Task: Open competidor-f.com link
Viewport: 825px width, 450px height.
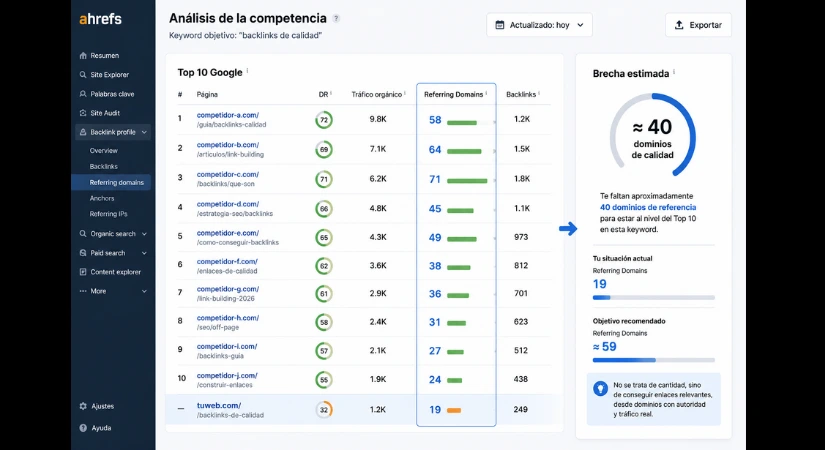Action: click(227, 261)
